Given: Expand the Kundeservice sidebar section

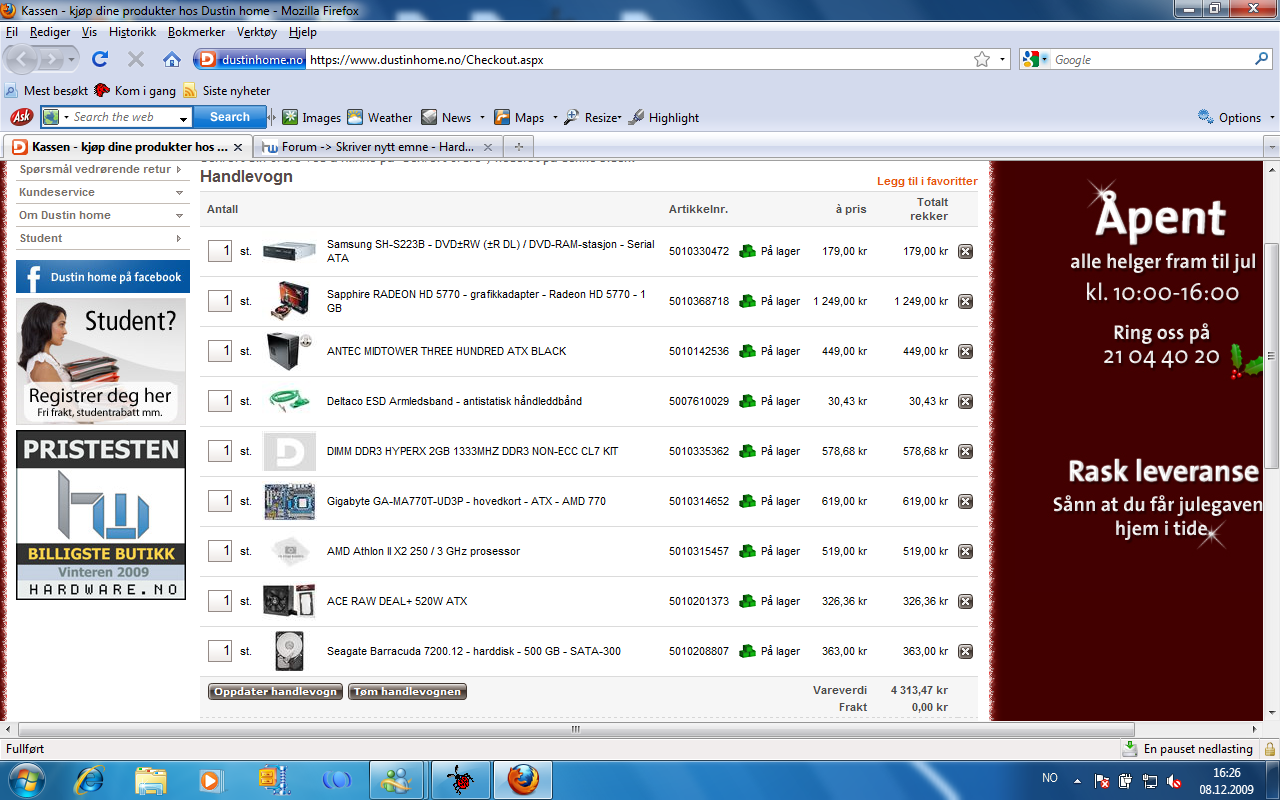Looking at the screenshot, I should [x=103, y=192].
